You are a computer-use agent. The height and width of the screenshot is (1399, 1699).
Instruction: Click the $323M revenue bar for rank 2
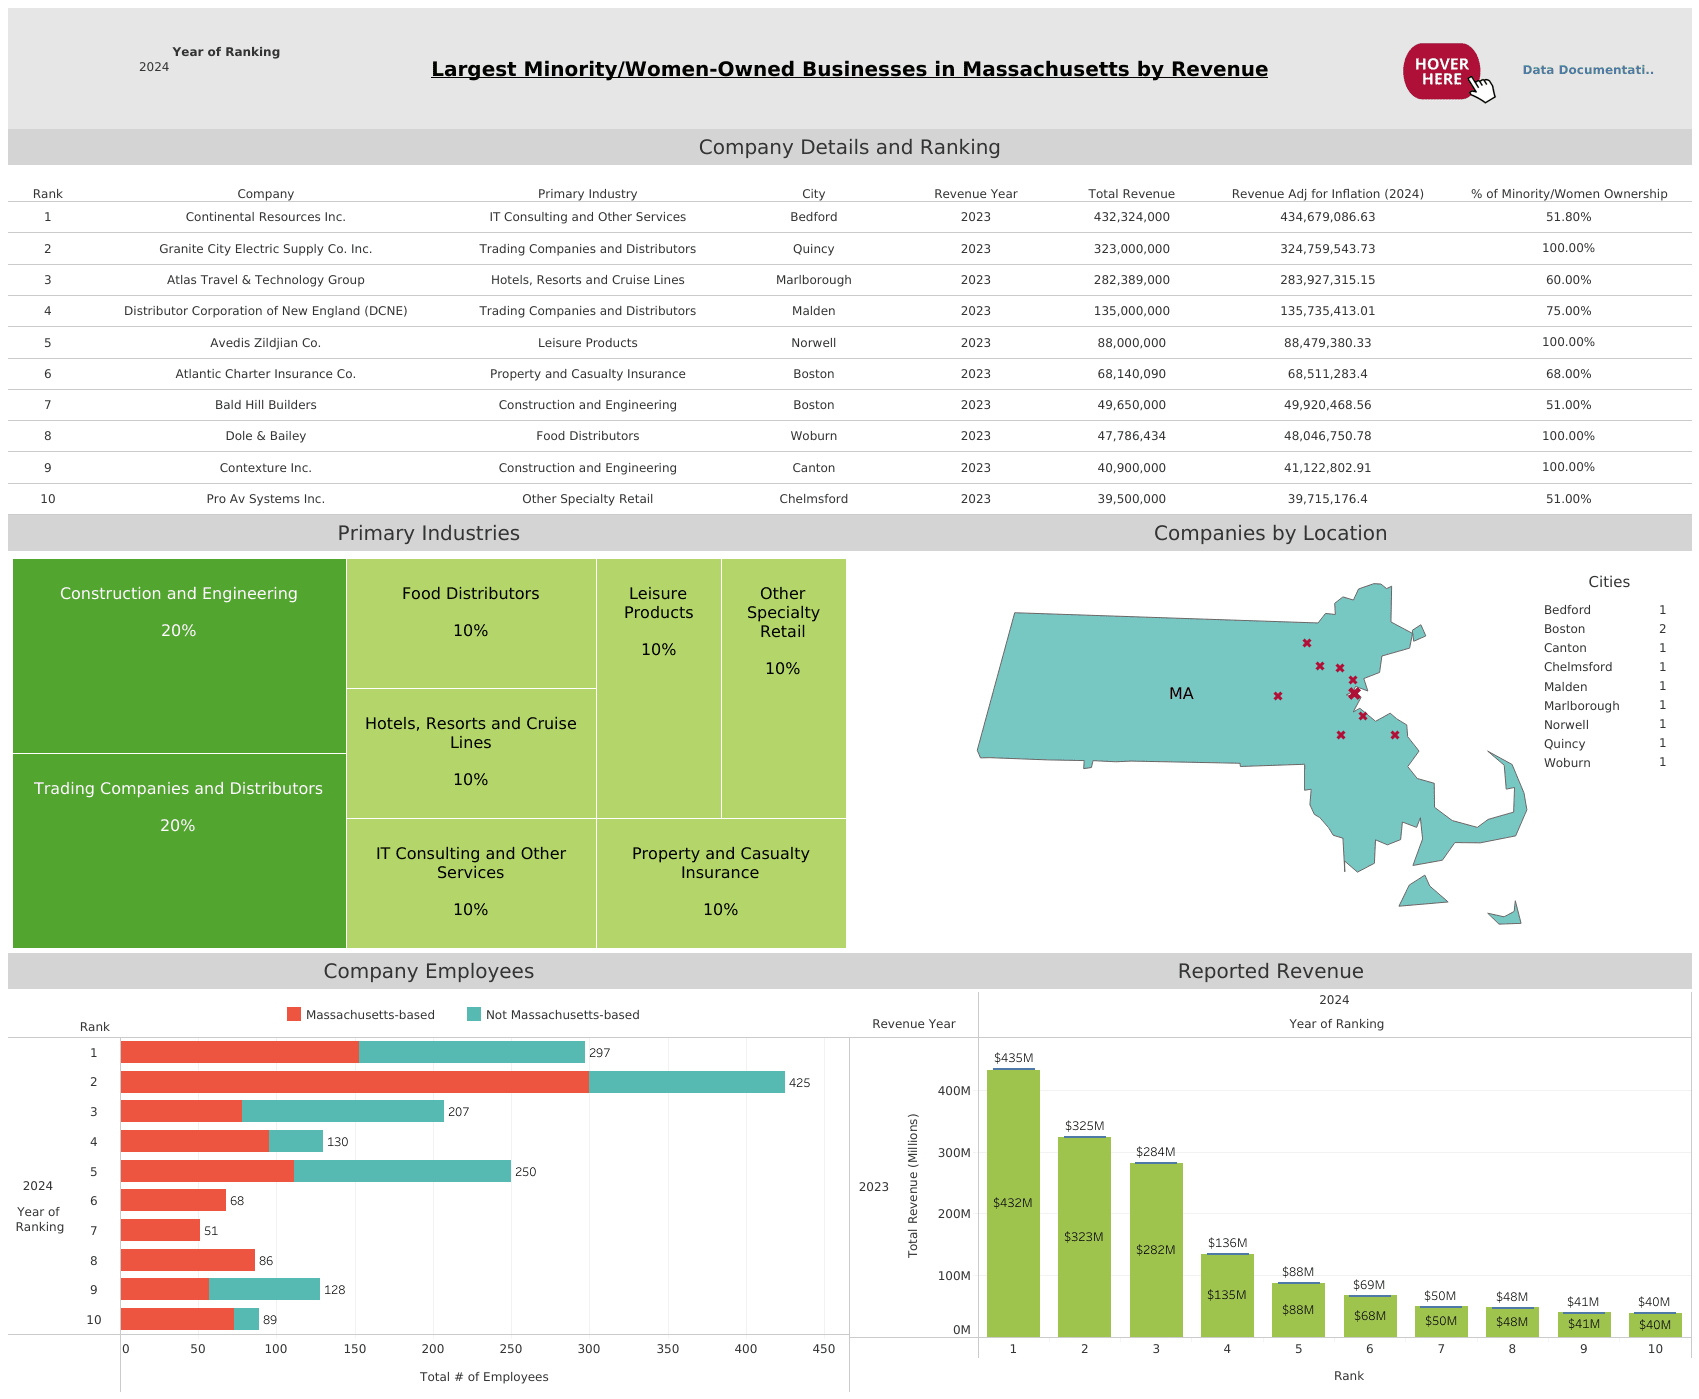(x=1084, y=1237)
